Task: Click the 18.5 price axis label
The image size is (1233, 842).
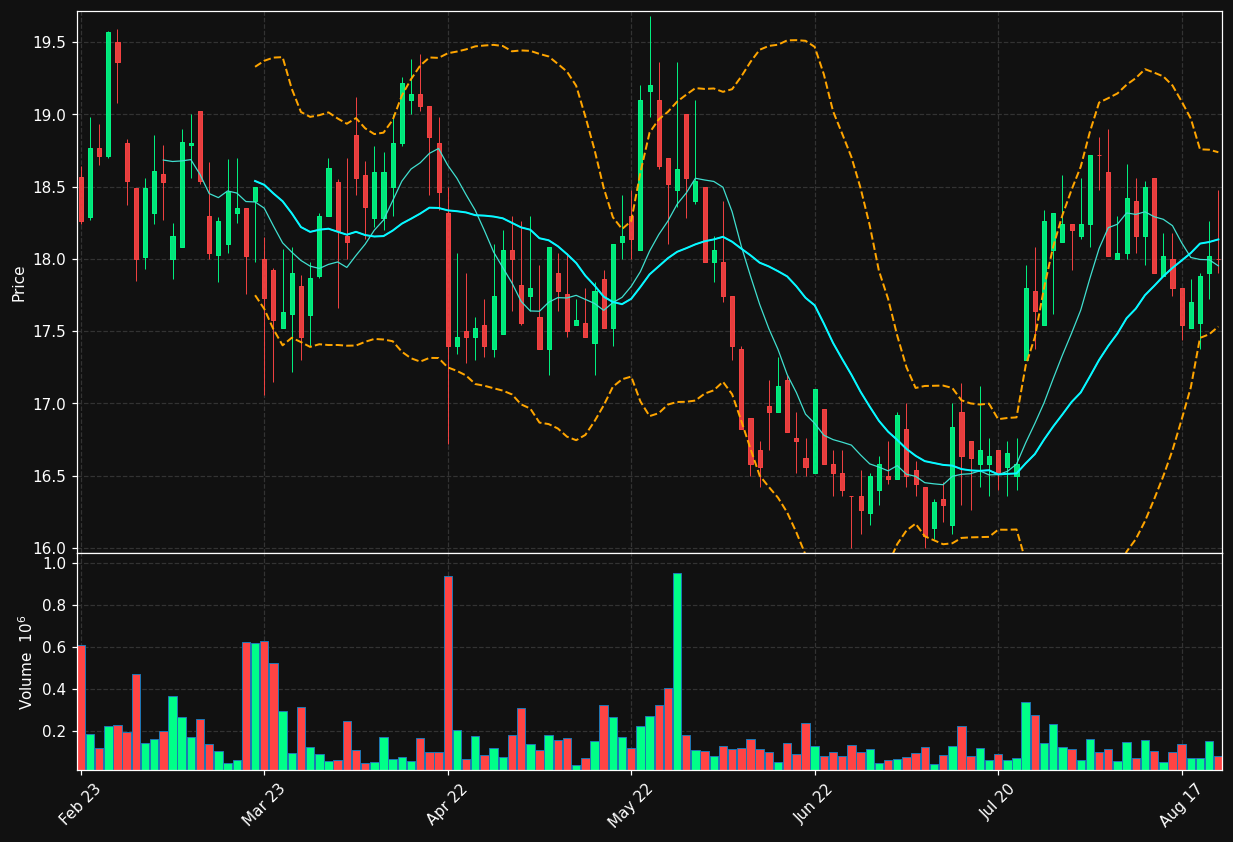Action: point(48,187)
